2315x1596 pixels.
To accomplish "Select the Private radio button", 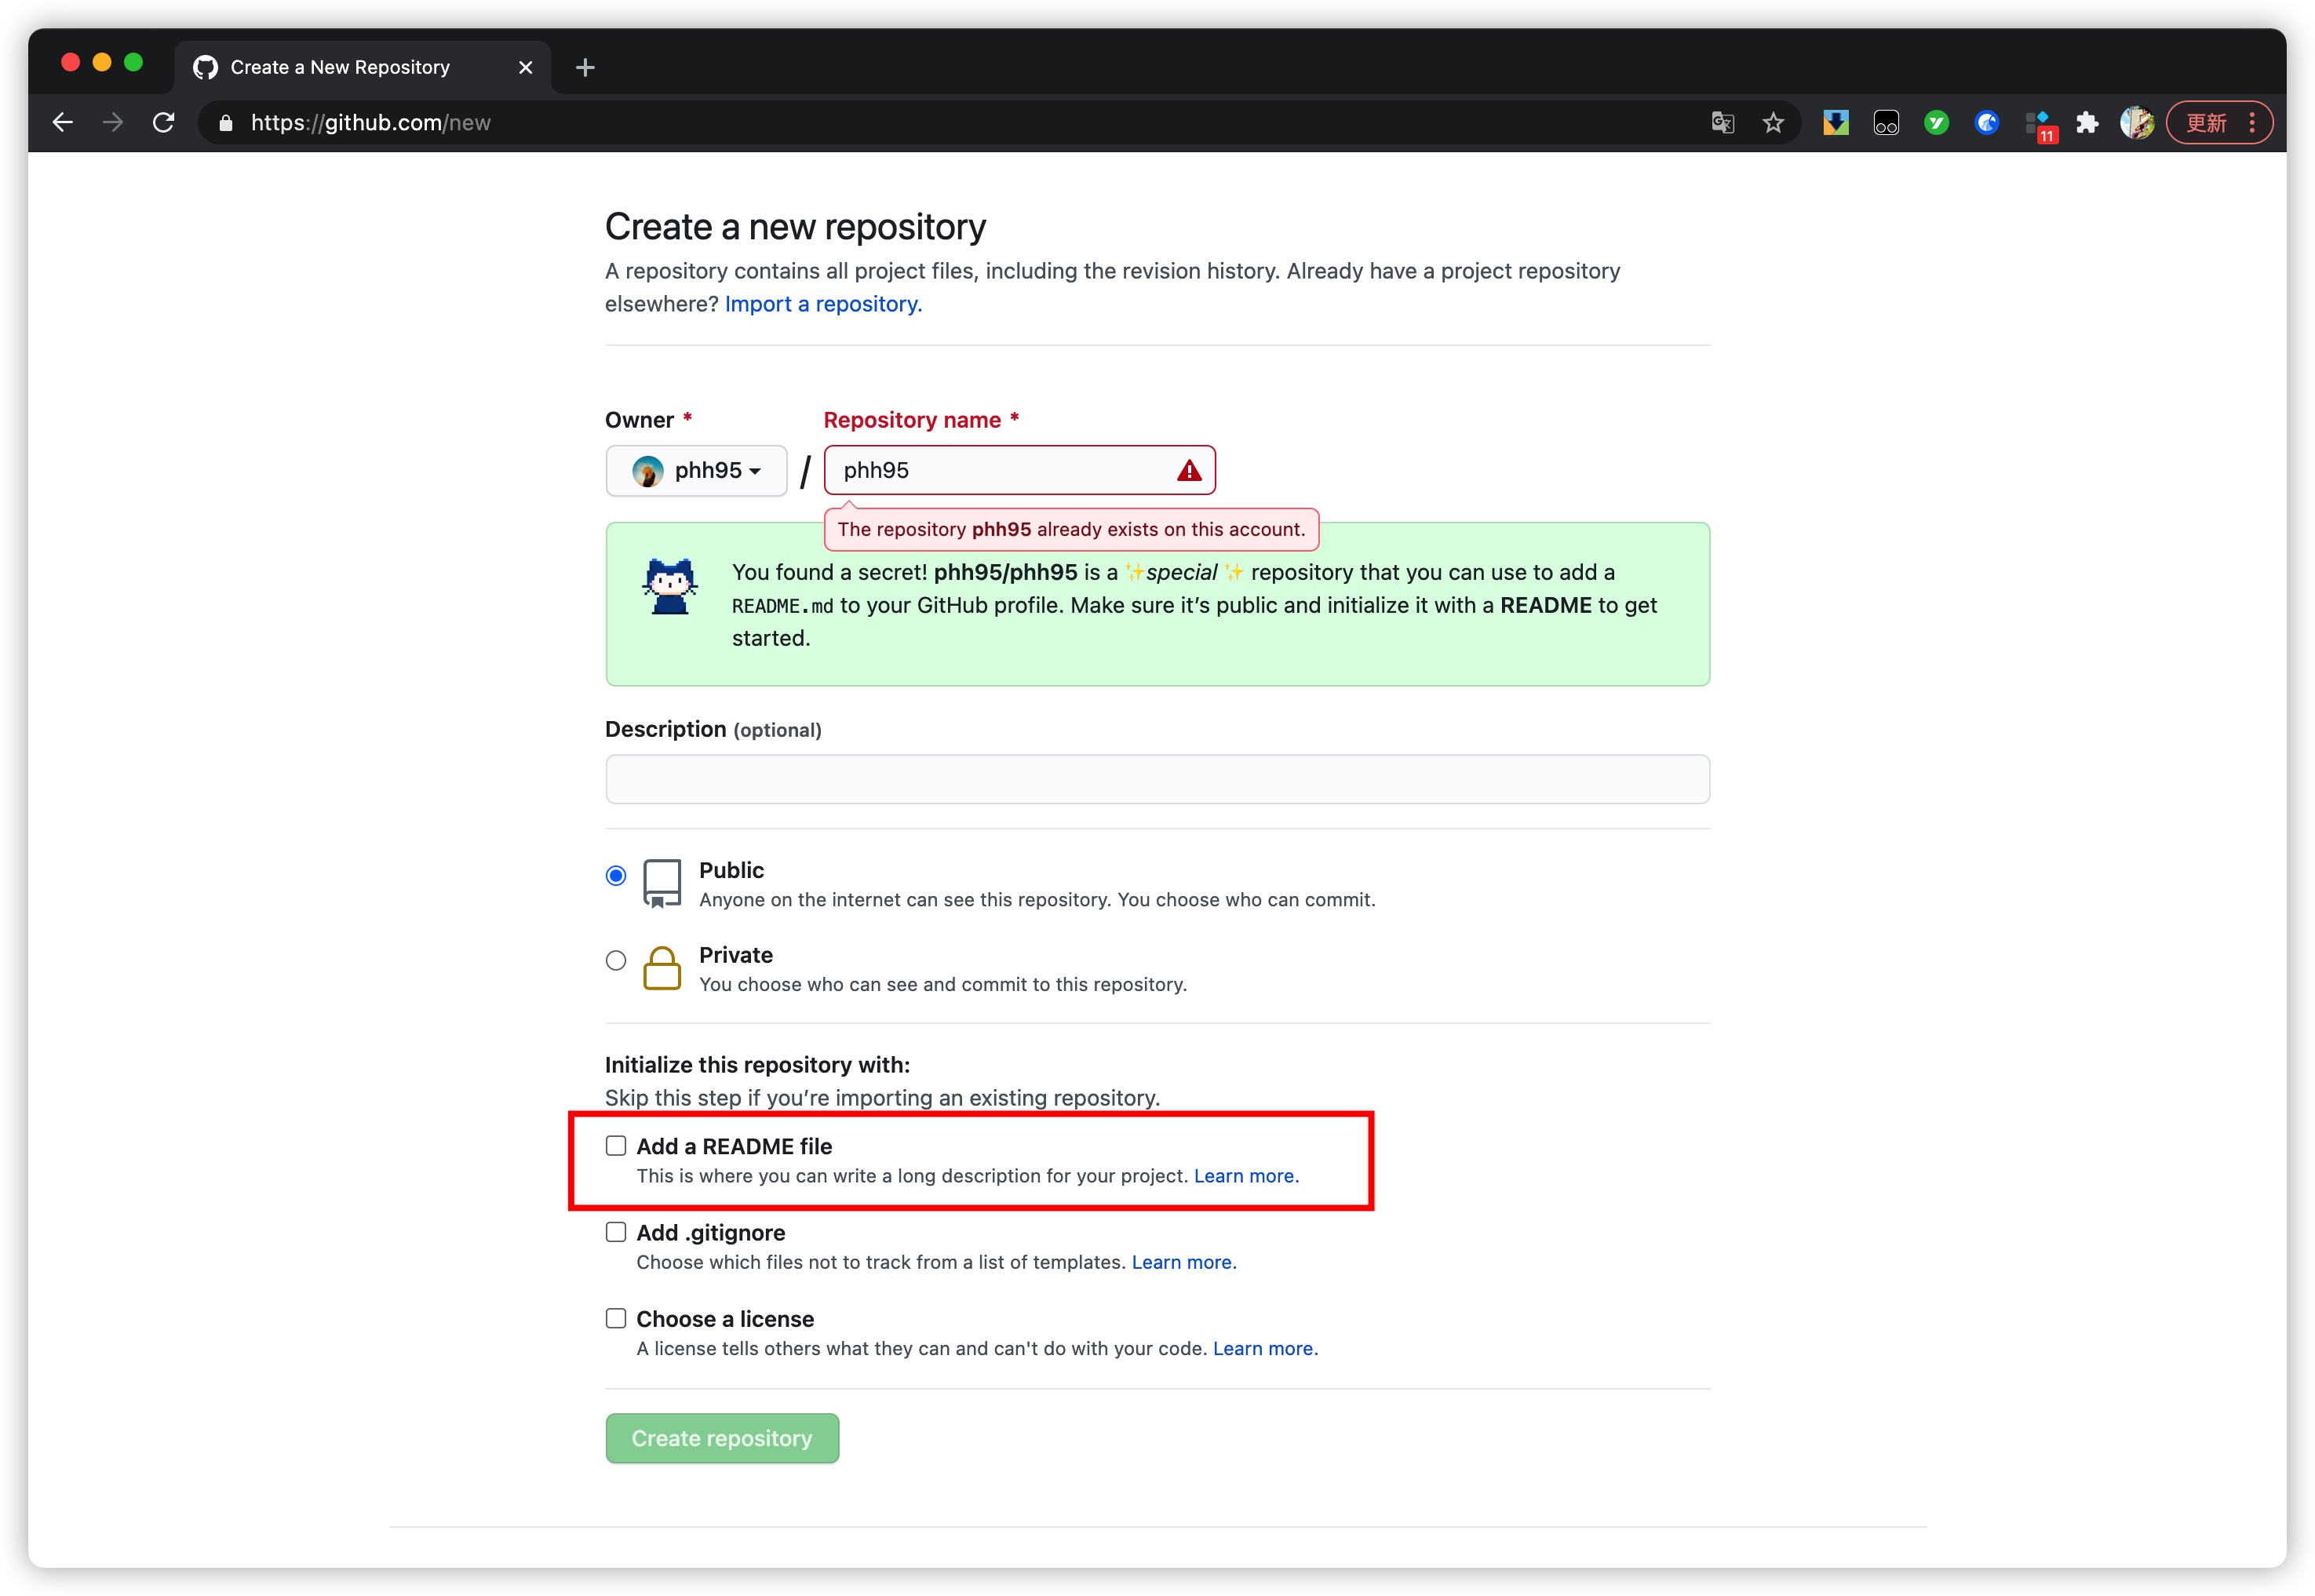I will coord(616,961).
